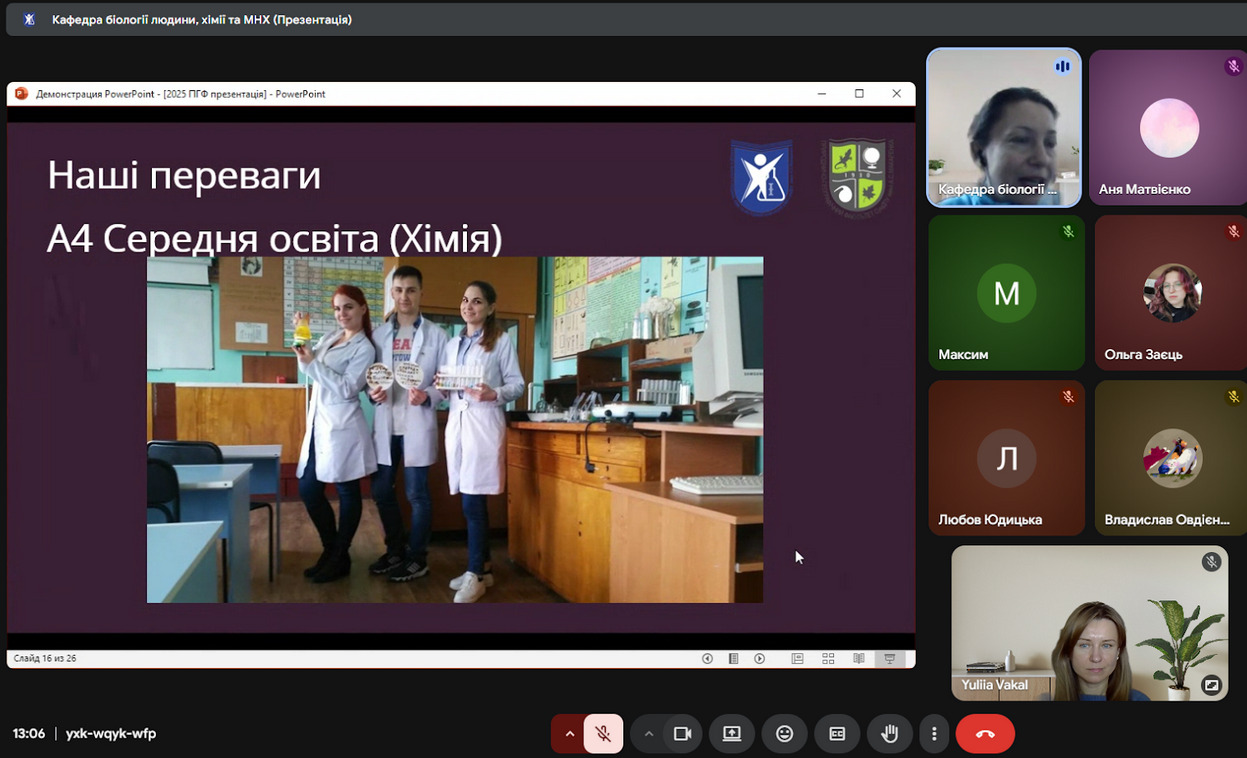The height and width of the screenshot is (758, 1247).
Task: Toggle the camera on or off
Action: click(683, 734)
